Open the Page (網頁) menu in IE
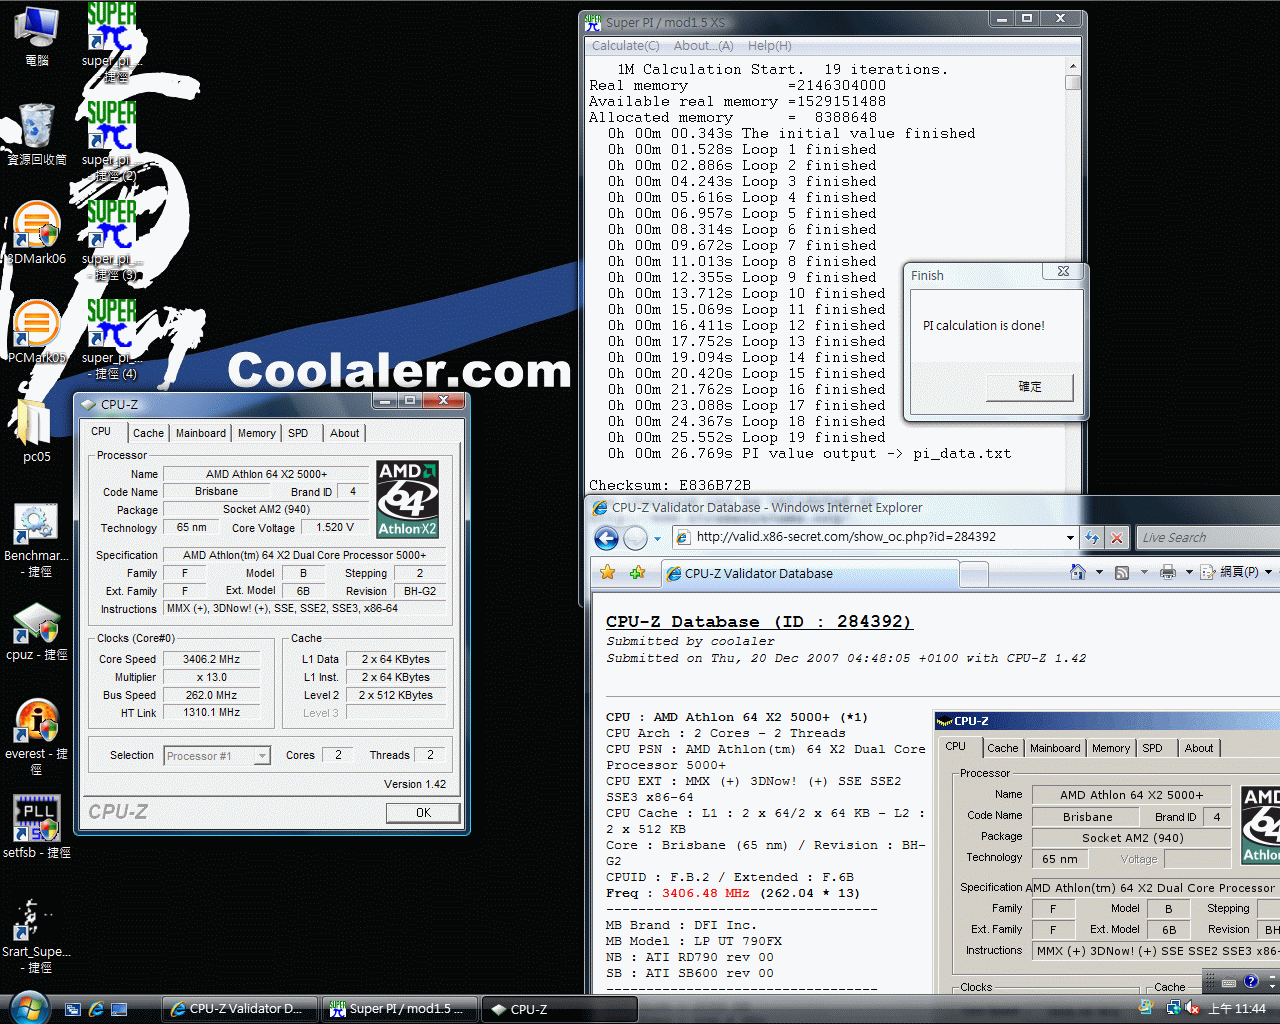Image resolution: width=1280 pixels, height=1024 pixels. 1235,572
